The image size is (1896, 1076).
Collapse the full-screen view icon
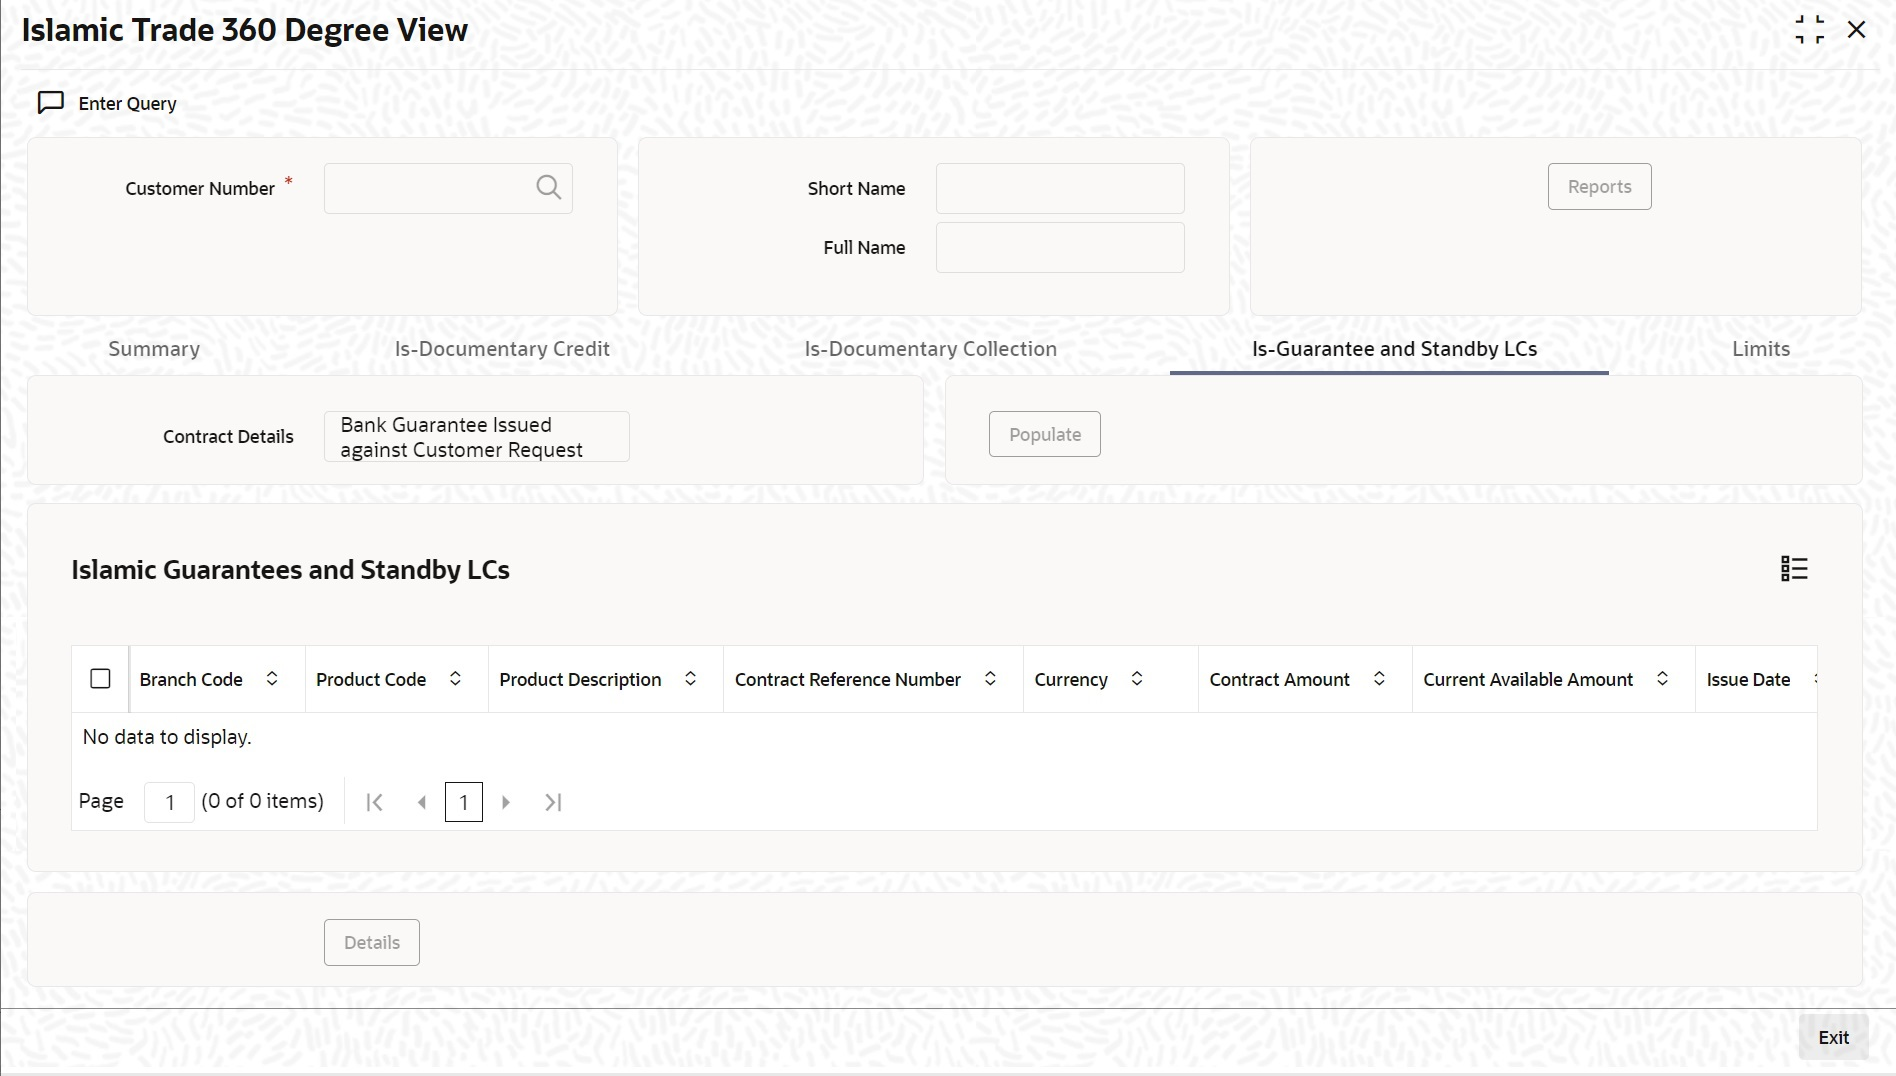click(x=1809, y=30)
